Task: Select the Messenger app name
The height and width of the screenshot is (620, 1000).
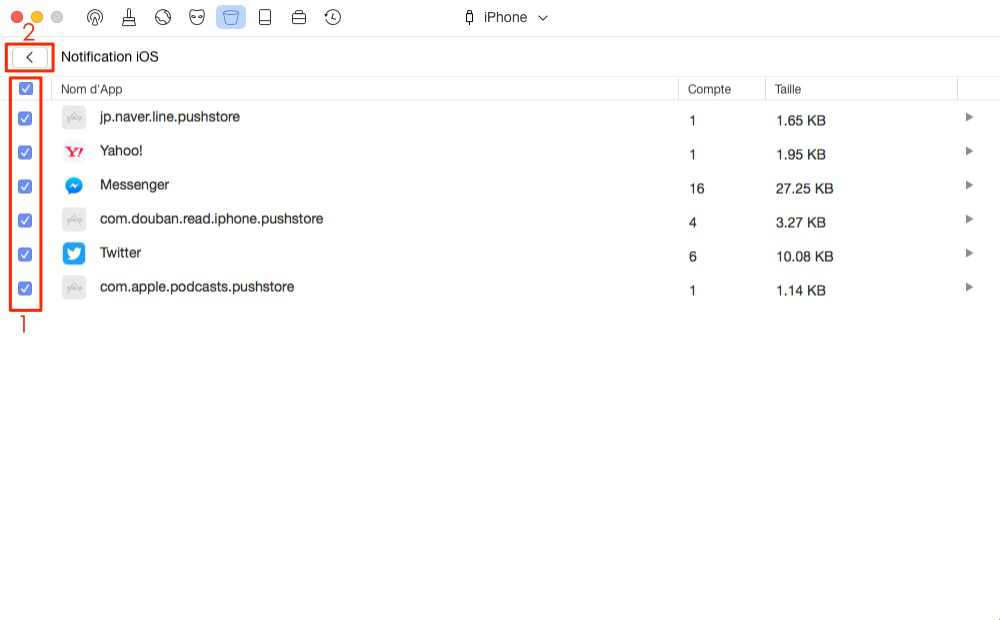Action: (x=135, y=185)
